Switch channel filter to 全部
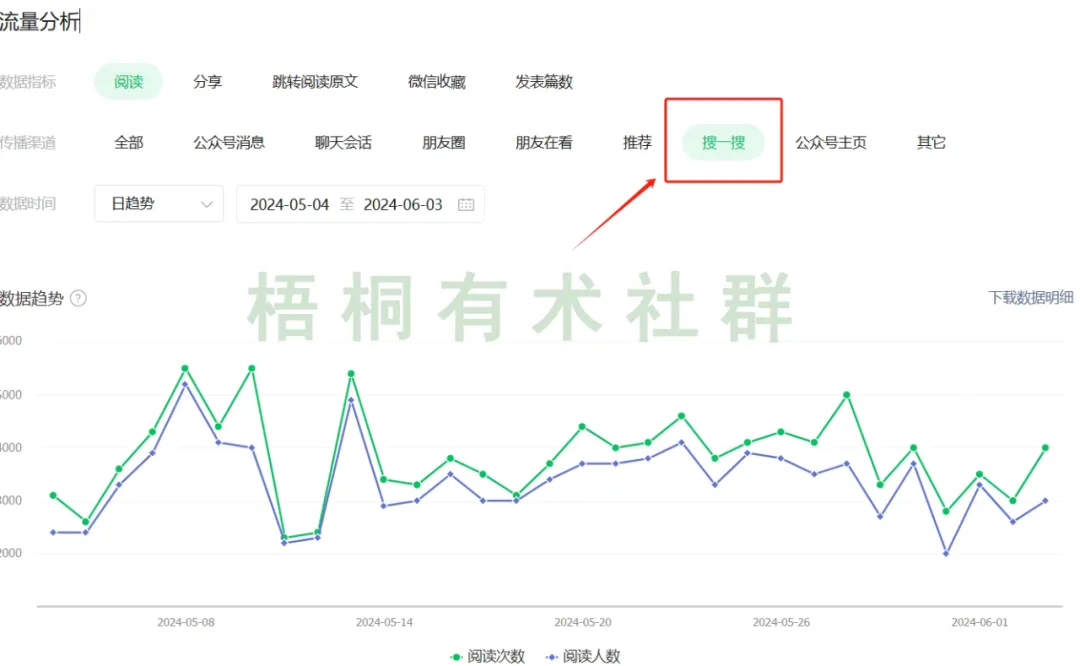Viewport: 1080px width, 666px height. point(127,142)
